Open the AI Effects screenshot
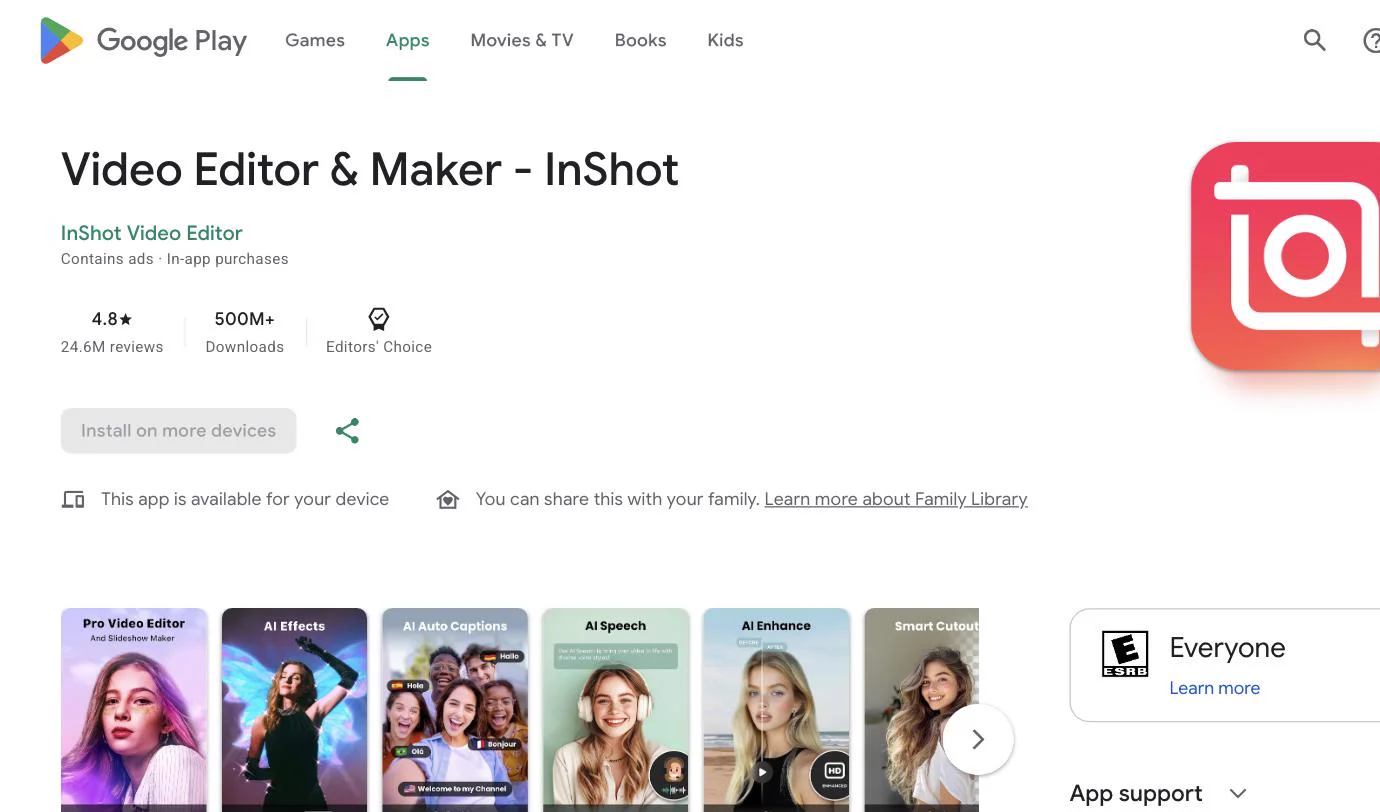The width and height of the screenshot is (1380, 812). [x=294, y=710]
